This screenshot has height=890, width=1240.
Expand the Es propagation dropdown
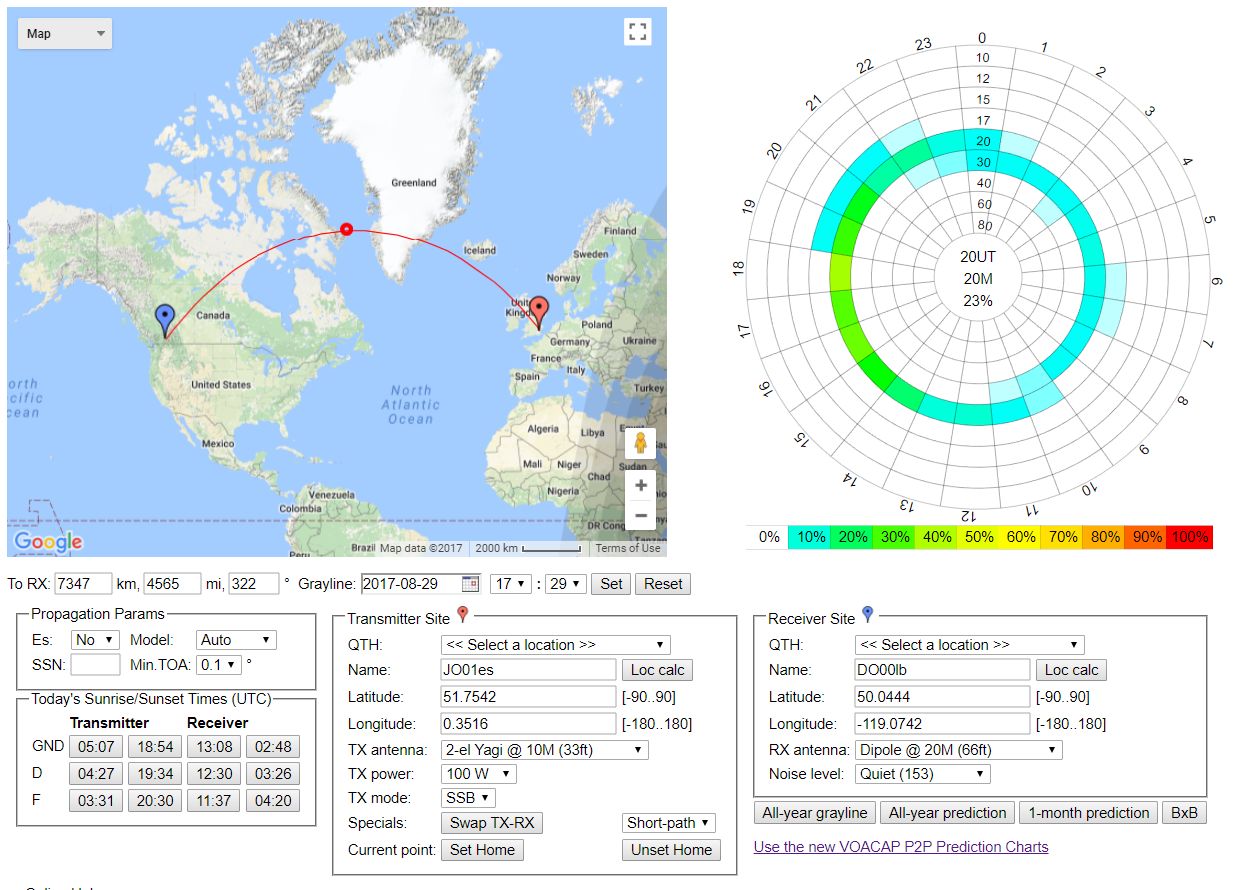click(95, 640)
